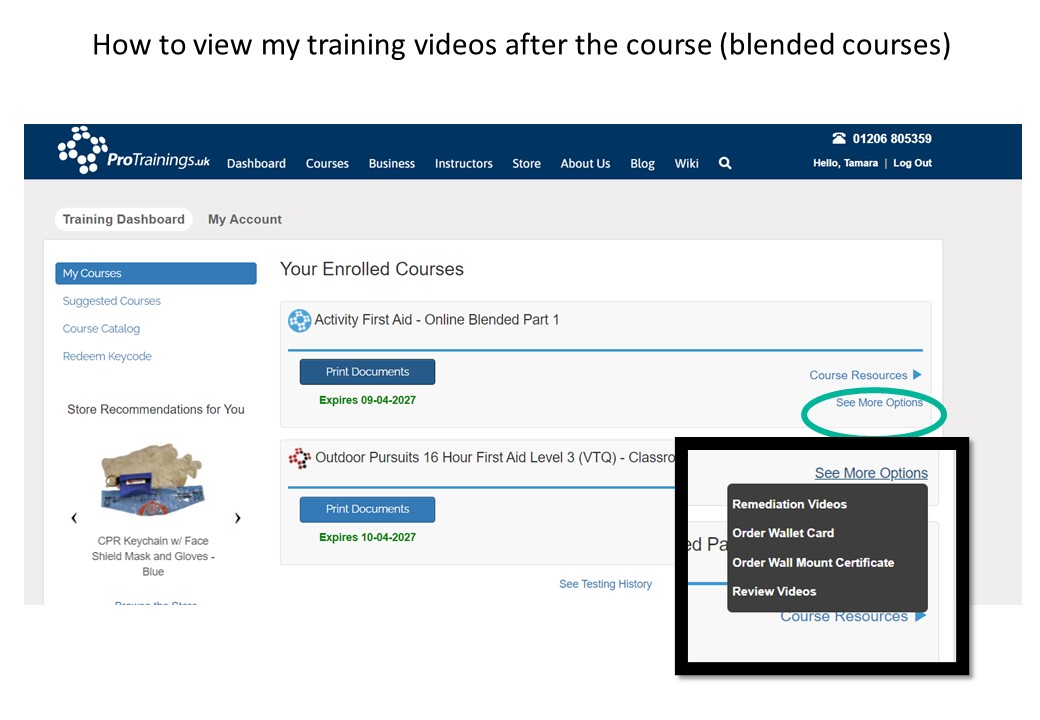Open See More Options in circled area
Viewport: 1040px width, 720px height.
879,403
